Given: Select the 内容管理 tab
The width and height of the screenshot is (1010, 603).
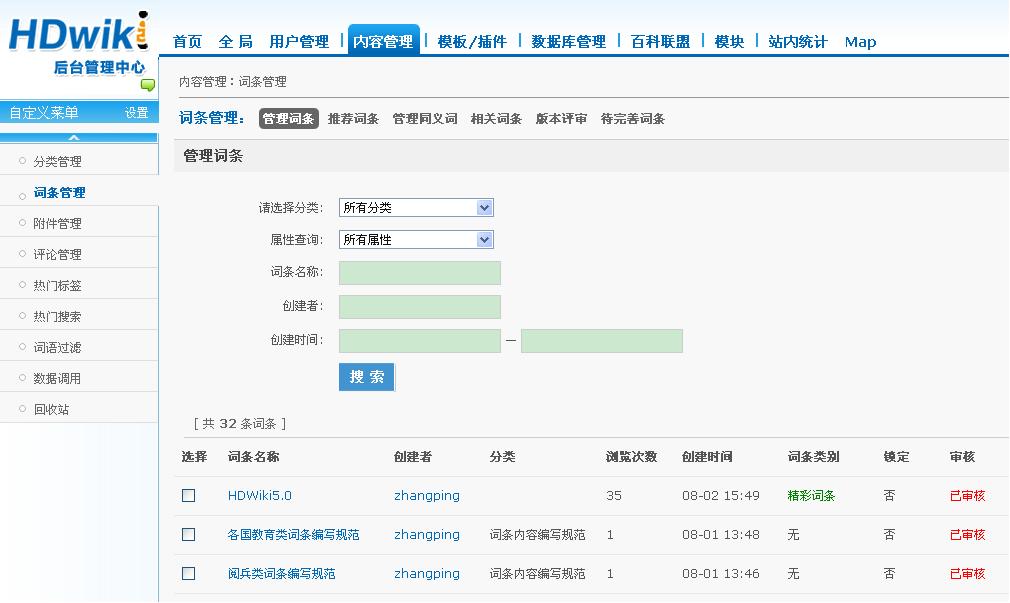Looking at the screenshot, I should tap(383, 41).
